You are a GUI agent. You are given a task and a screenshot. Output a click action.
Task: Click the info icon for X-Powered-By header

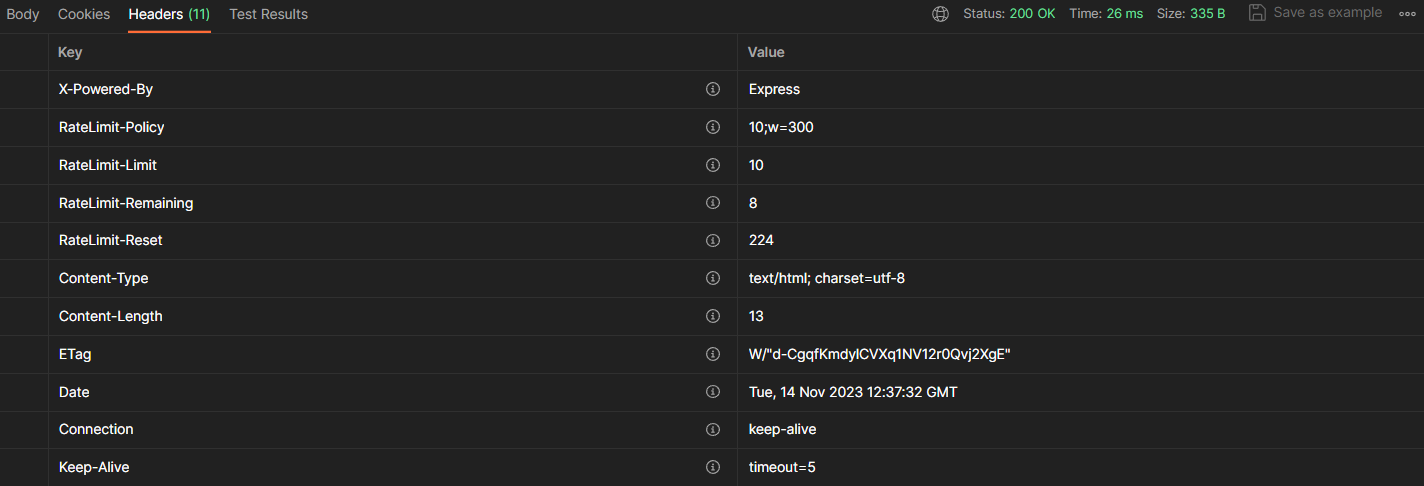(713, 89)
